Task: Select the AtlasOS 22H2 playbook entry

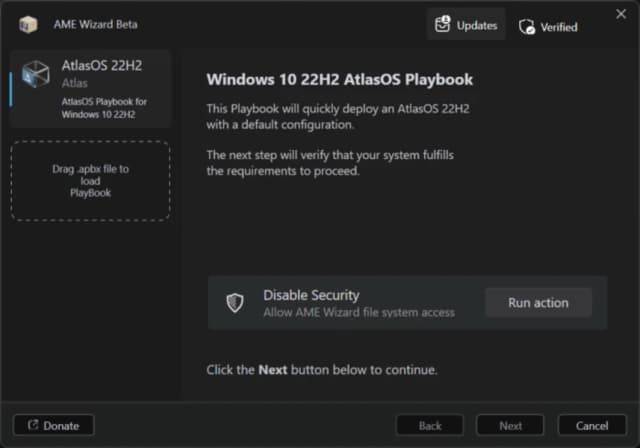Action: click(x=90, y=89)
